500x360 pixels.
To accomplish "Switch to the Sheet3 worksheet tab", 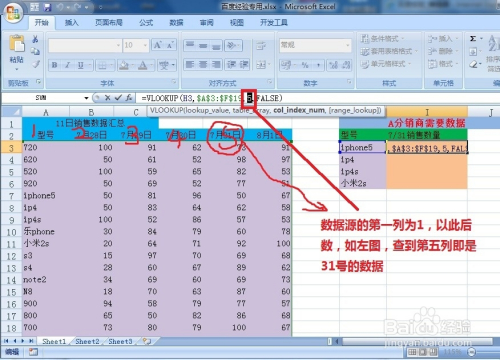I will 120,341.
